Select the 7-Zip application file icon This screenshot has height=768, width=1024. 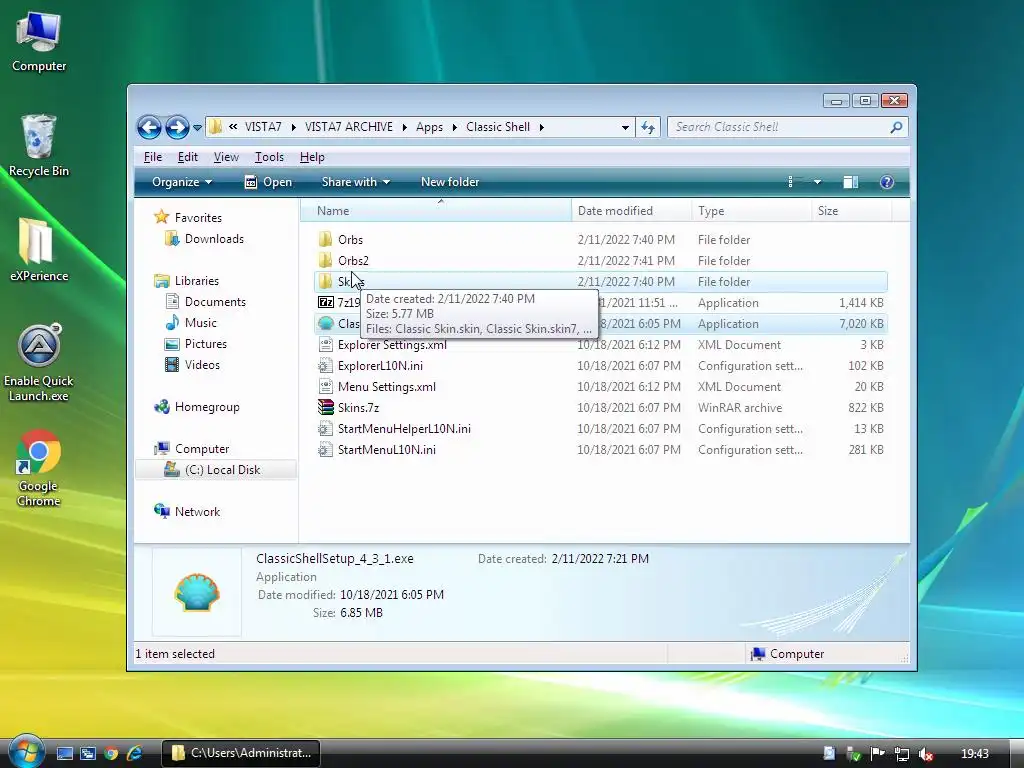tap(325, 302)
